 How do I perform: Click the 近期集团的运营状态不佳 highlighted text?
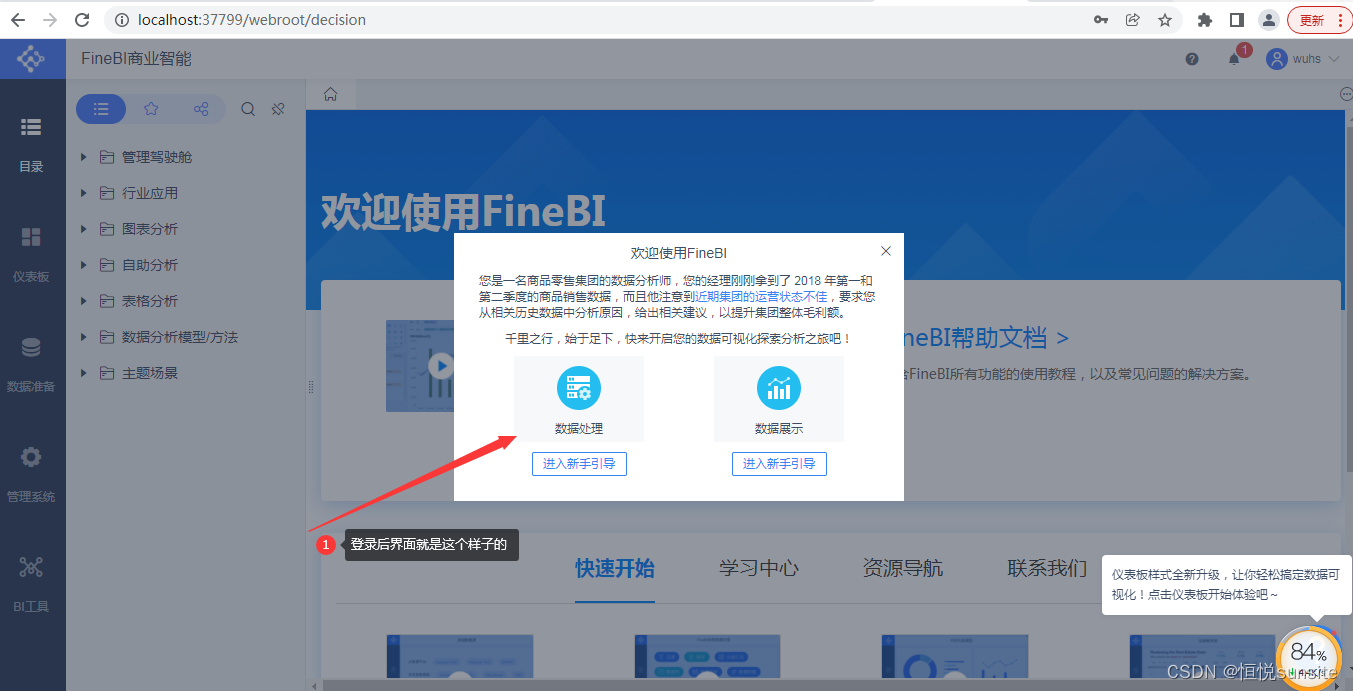pos(761,297)
